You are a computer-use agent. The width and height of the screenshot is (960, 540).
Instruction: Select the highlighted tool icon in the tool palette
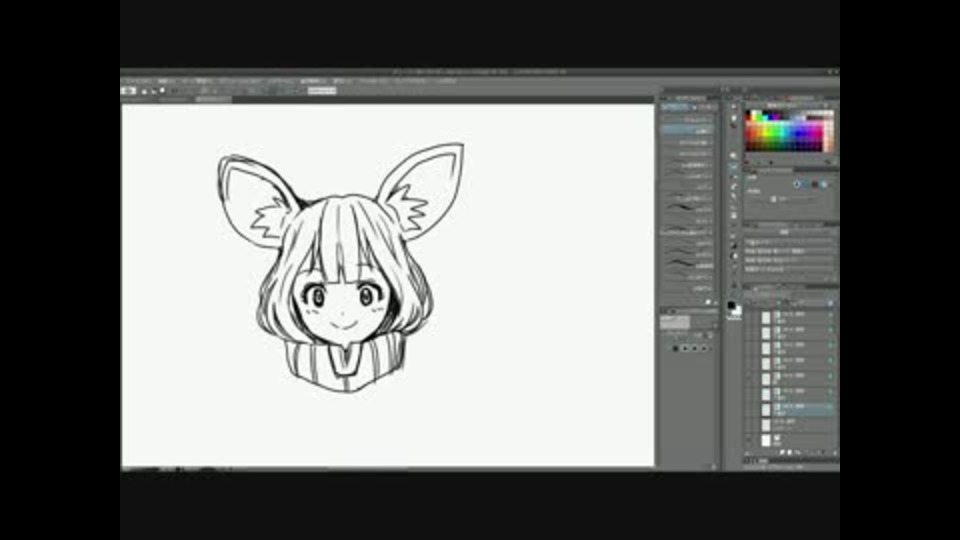coord(734,166)
